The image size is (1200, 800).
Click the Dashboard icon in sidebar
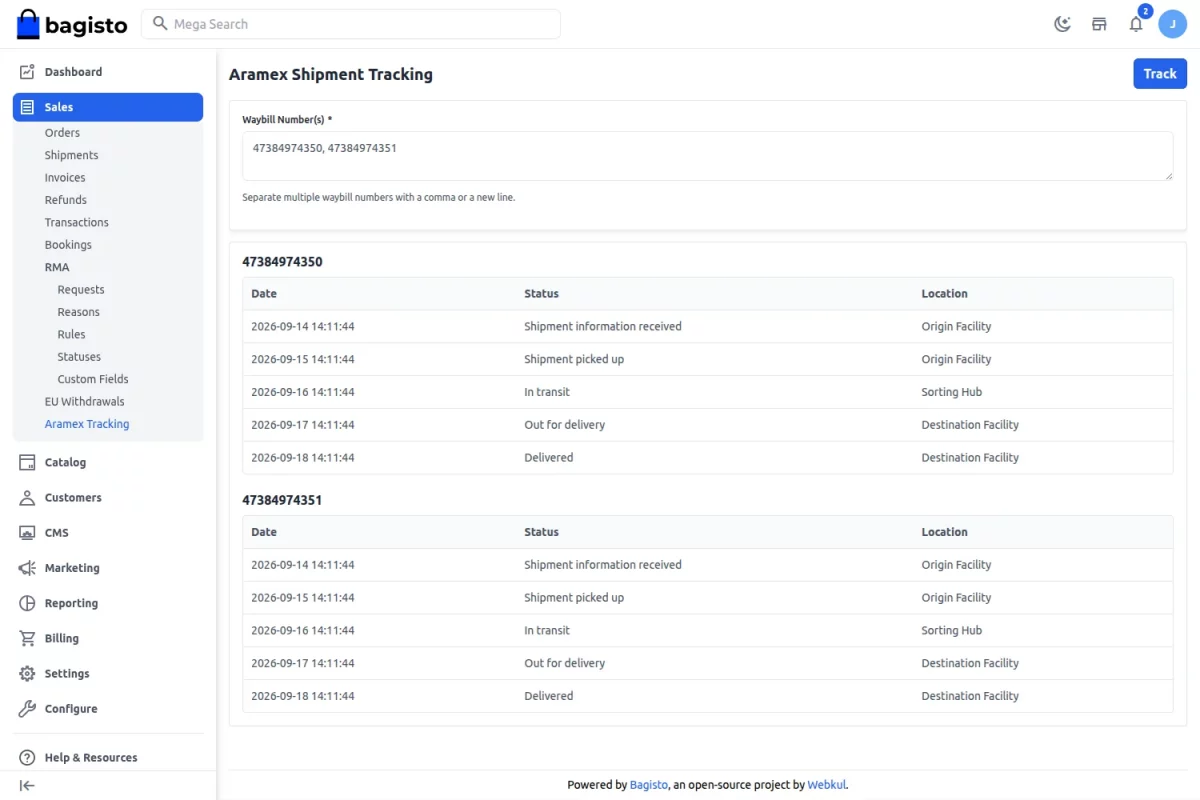click(x=27, y=72)
